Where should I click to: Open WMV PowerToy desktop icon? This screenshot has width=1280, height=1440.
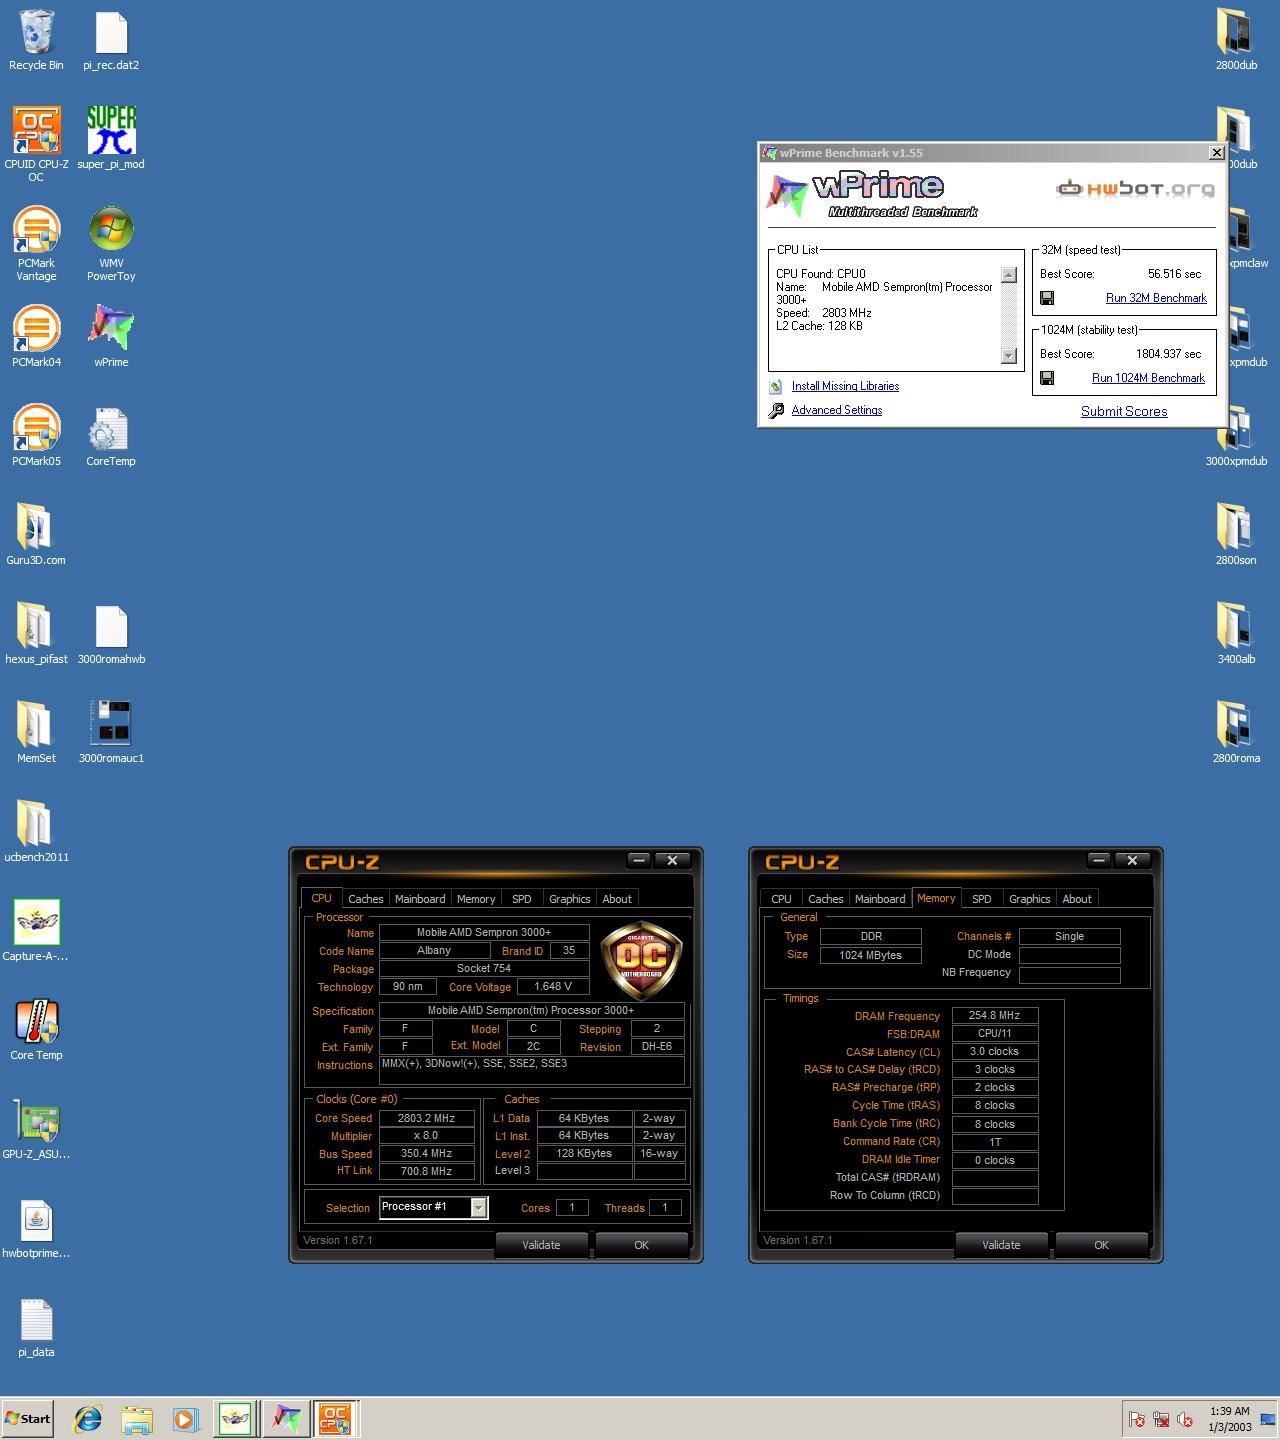click(x=111, y=243)
